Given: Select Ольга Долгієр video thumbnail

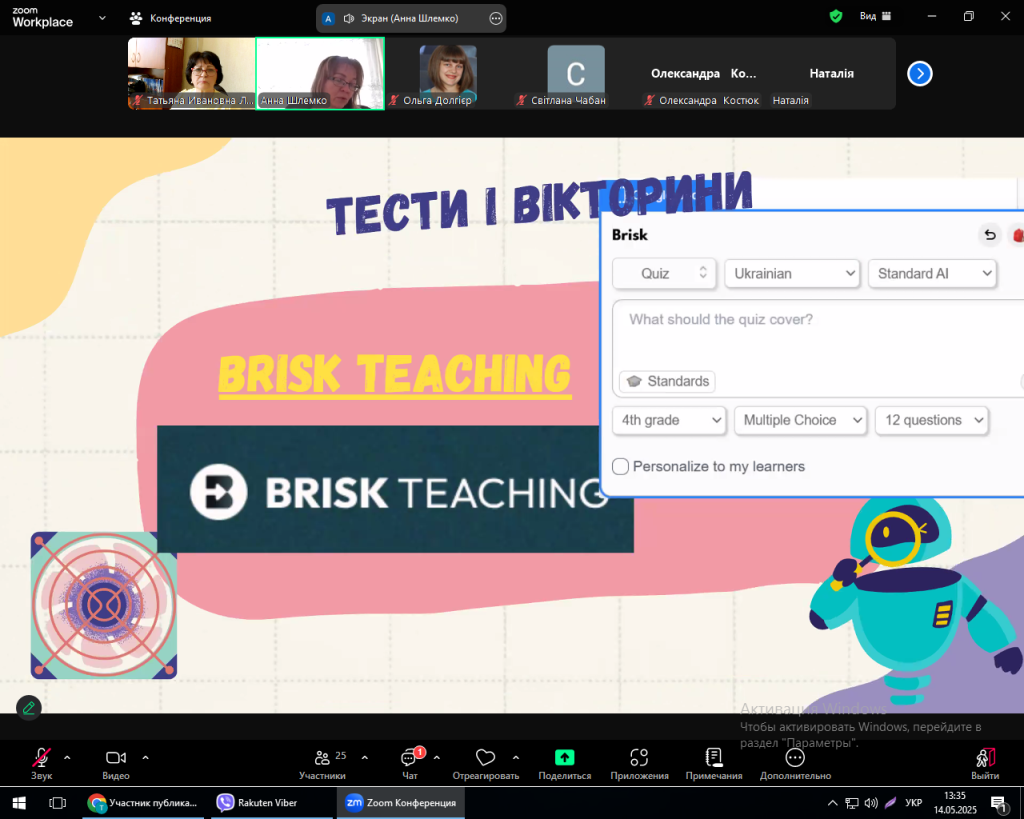Looking at the screenshot, I should (448, 73).
